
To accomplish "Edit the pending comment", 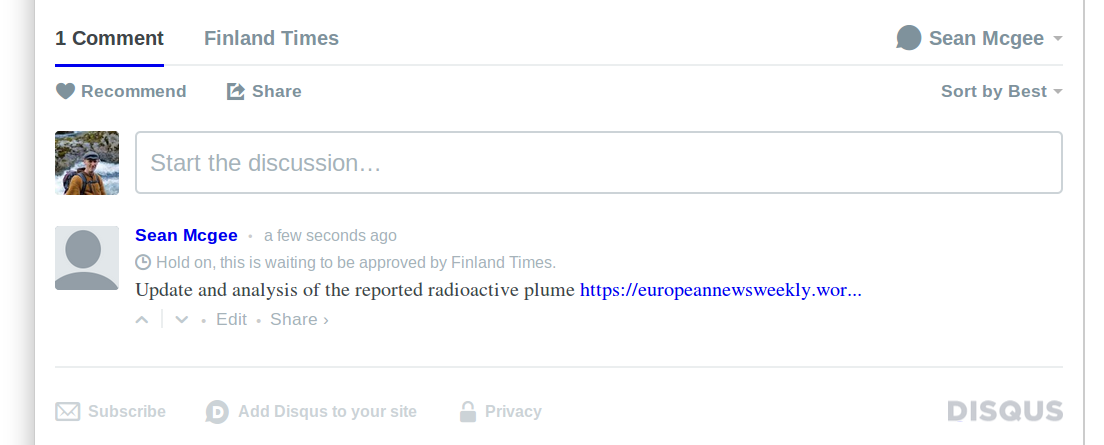I will (231, 320).
